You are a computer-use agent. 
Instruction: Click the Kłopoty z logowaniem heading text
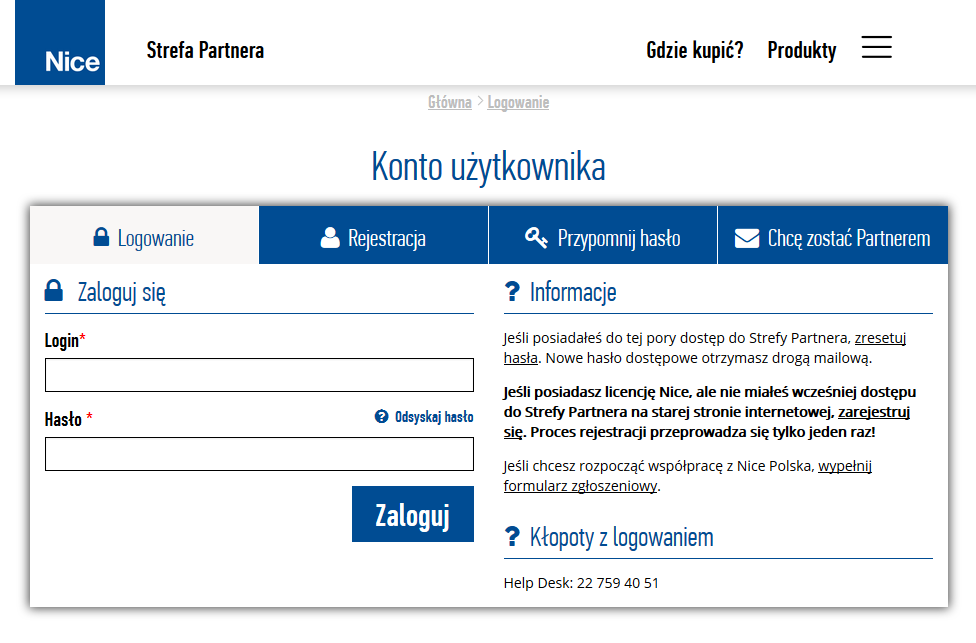(621, 537)
